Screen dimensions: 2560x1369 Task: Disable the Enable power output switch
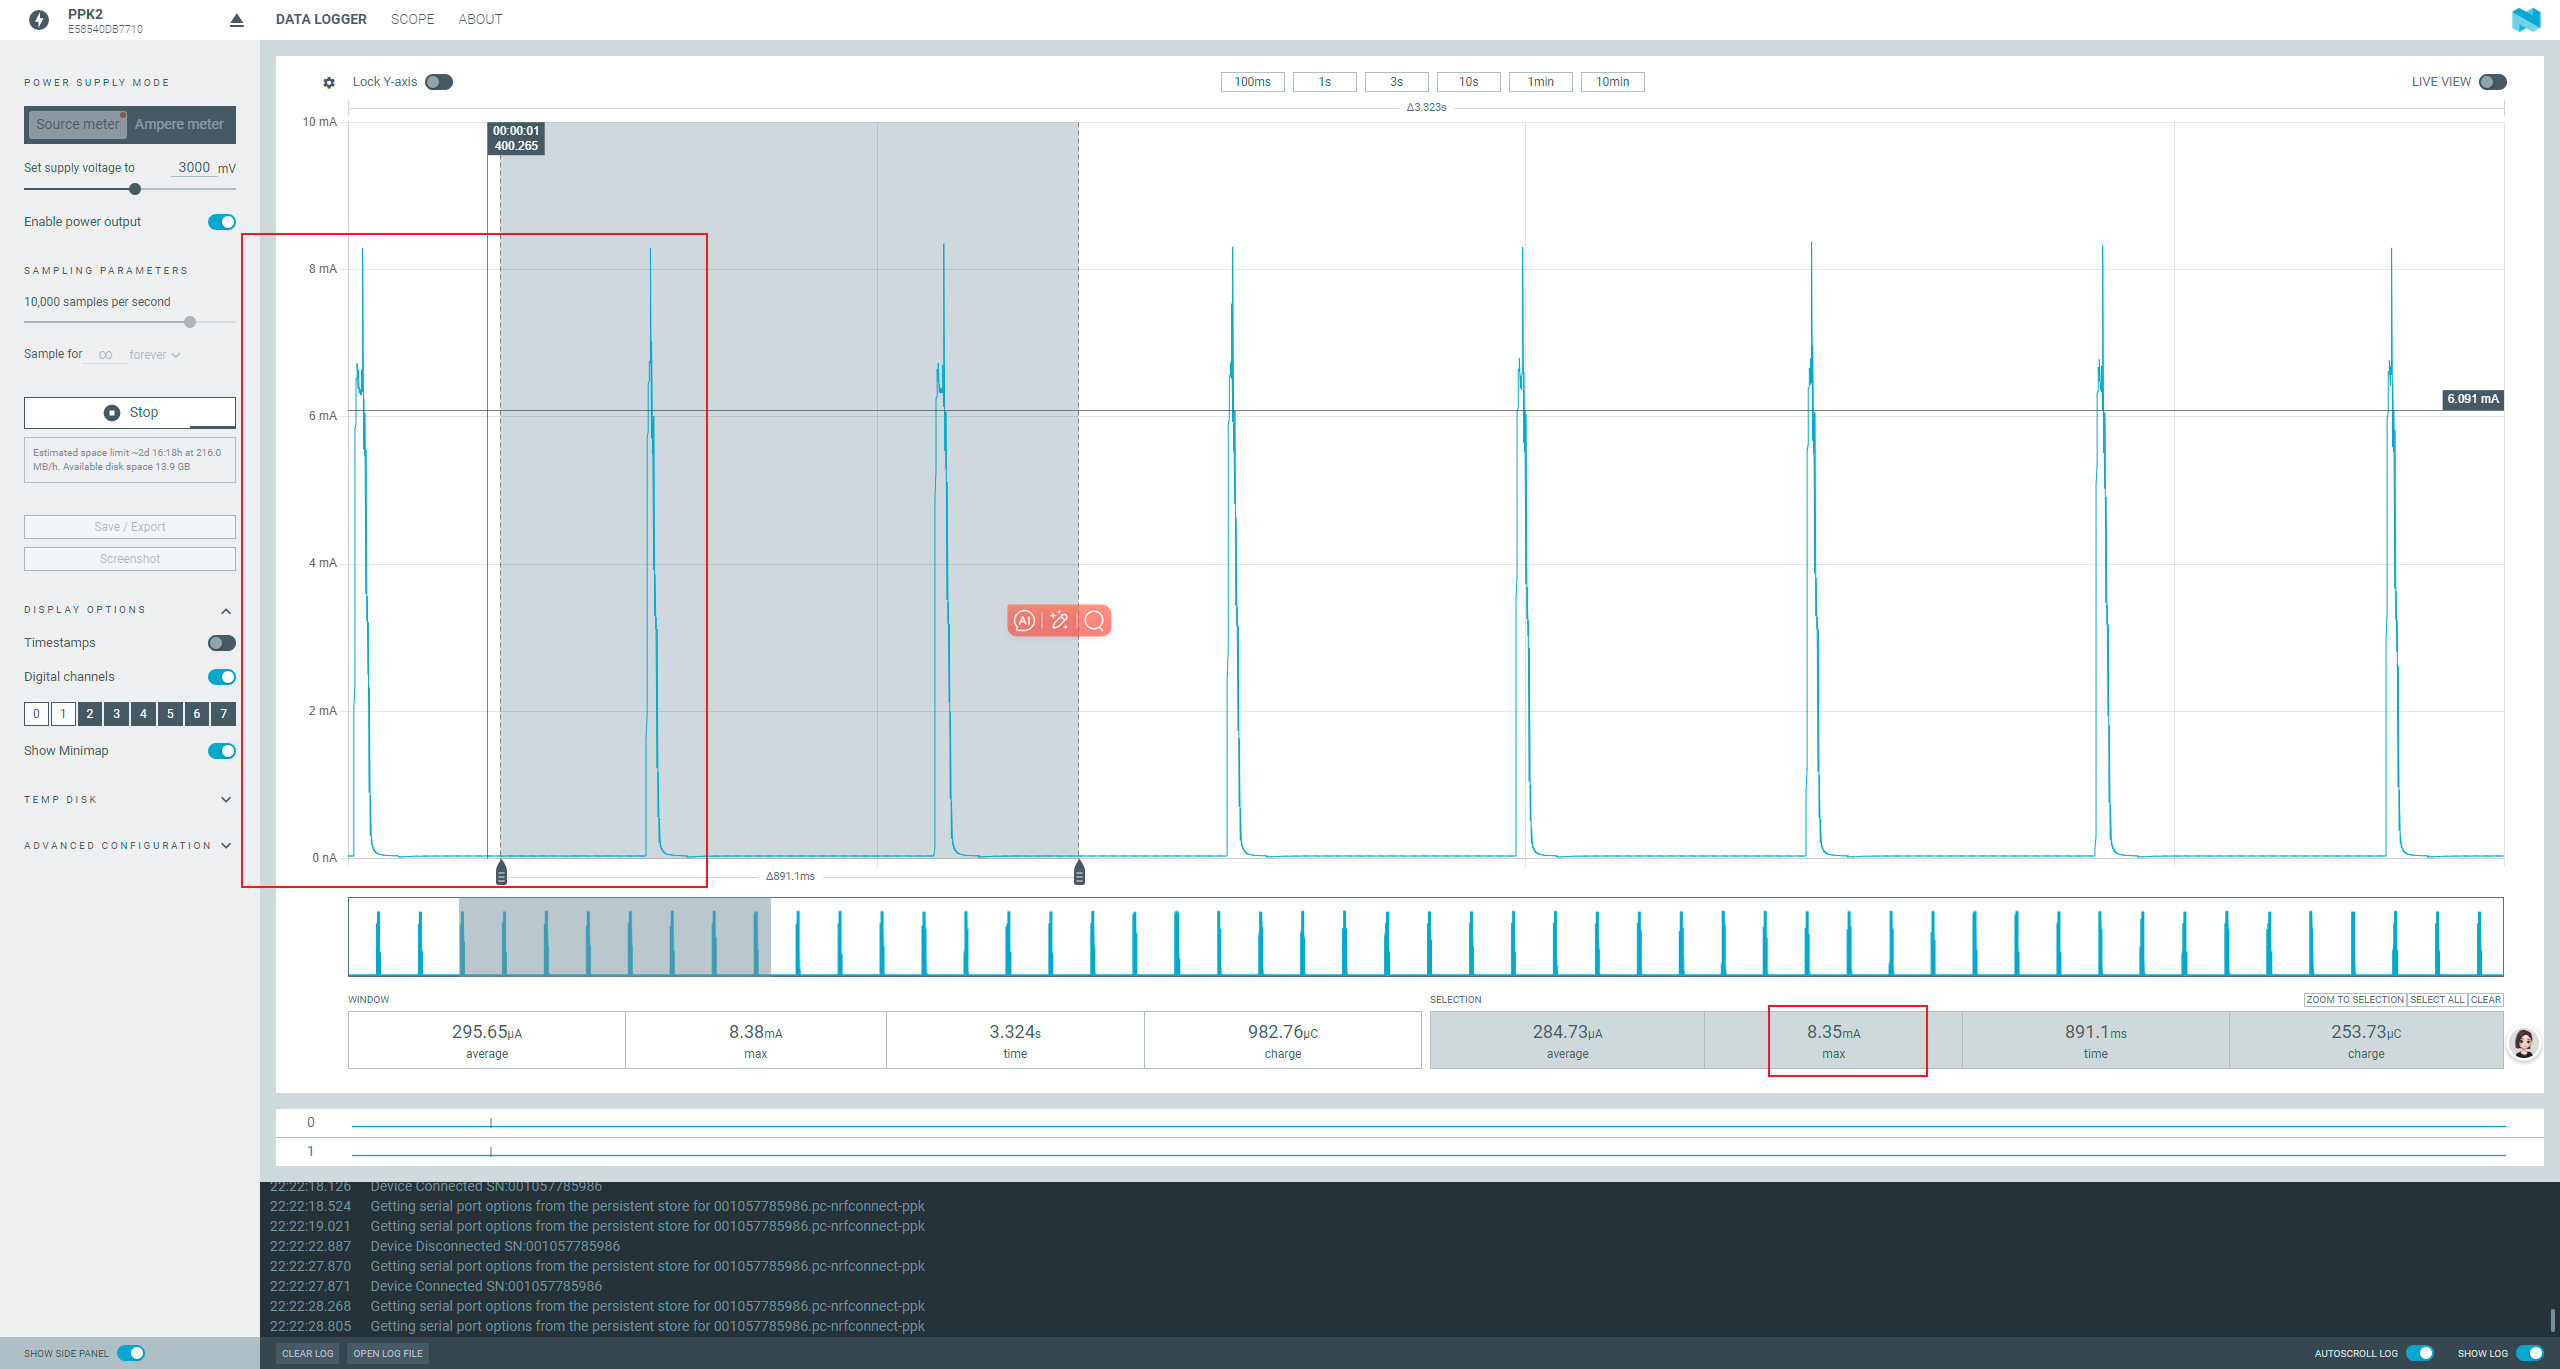click(x=222, y=222)
